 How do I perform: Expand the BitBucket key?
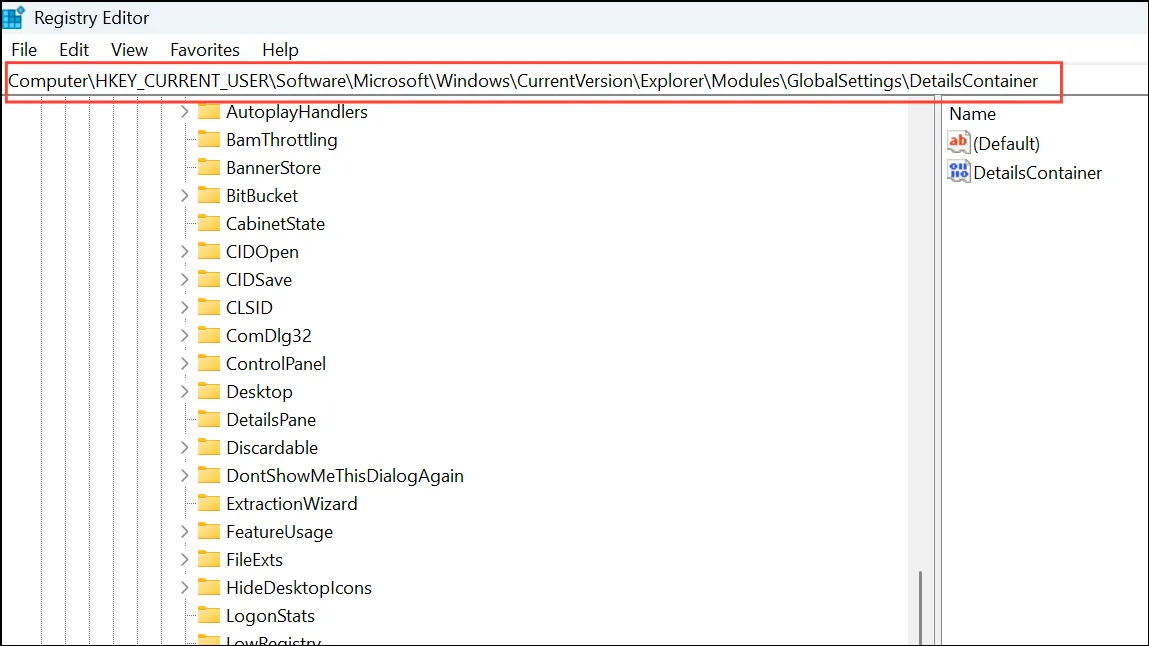[x=185, y=196]
